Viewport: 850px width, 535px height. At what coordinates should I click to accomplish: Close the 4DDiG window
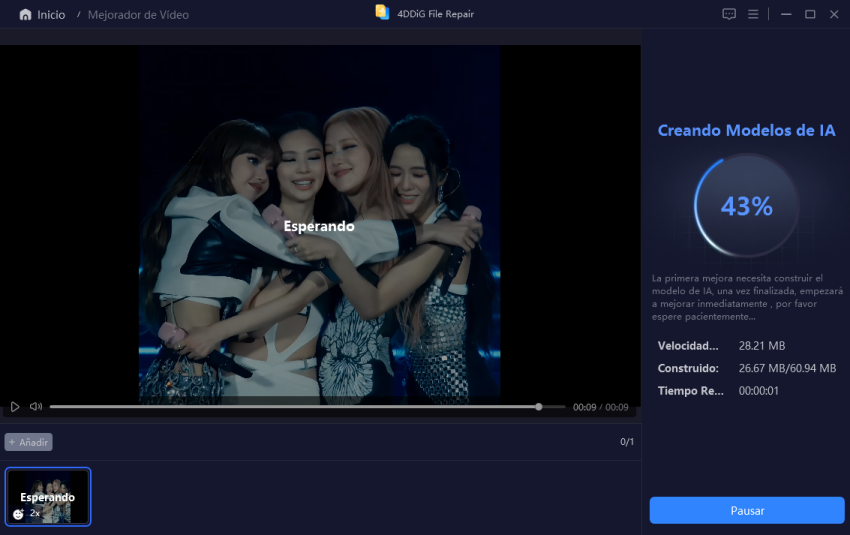[x=834, y=14]
